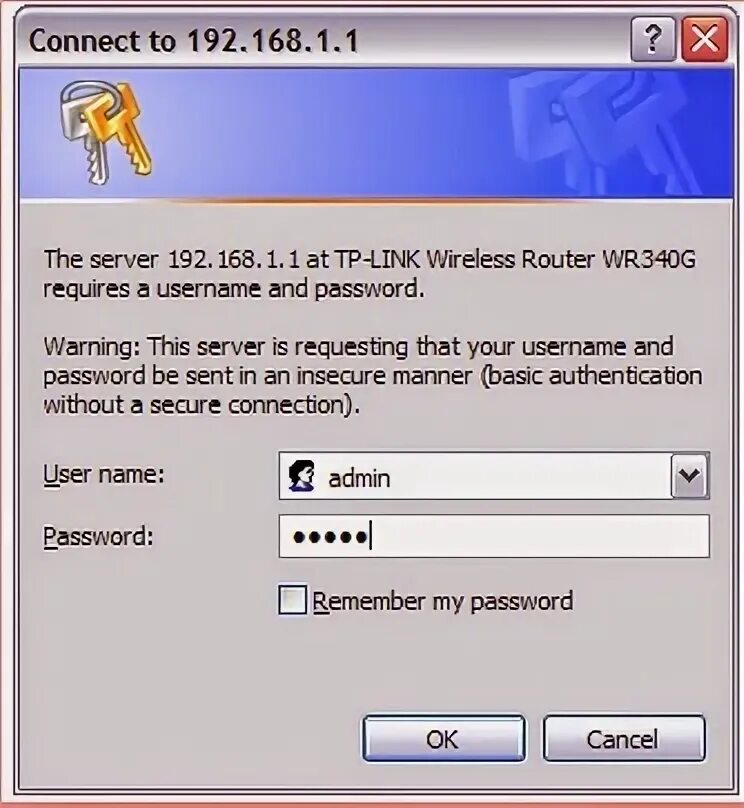Click the padlock and keys icon
744x808 pixels.
point(106,132)
